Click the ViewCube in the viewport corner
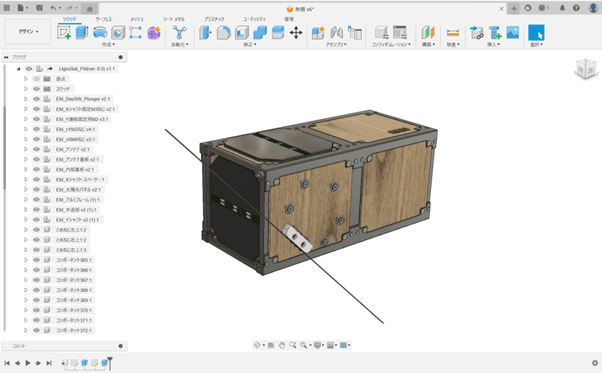Image resolution: width=602 pixels, height=373 pixels. (x=587, y=69)
